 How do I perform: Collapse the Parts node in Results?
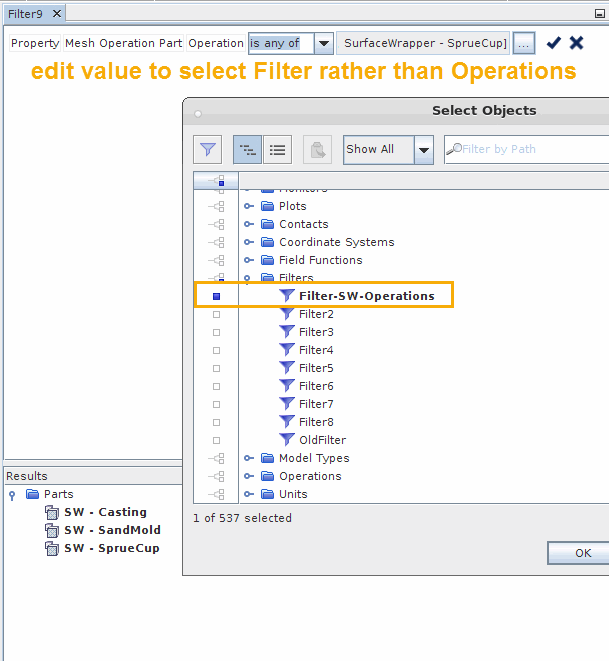pos(12,495)
